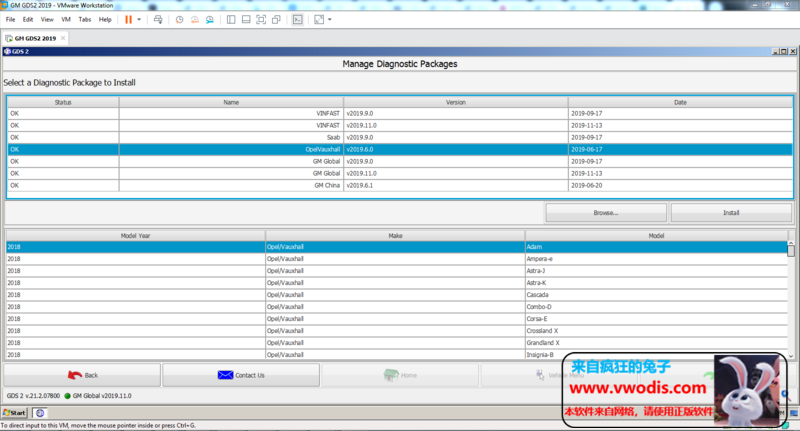Open the Tabs menu
The image size is (800, 431).
click(85, 19)
